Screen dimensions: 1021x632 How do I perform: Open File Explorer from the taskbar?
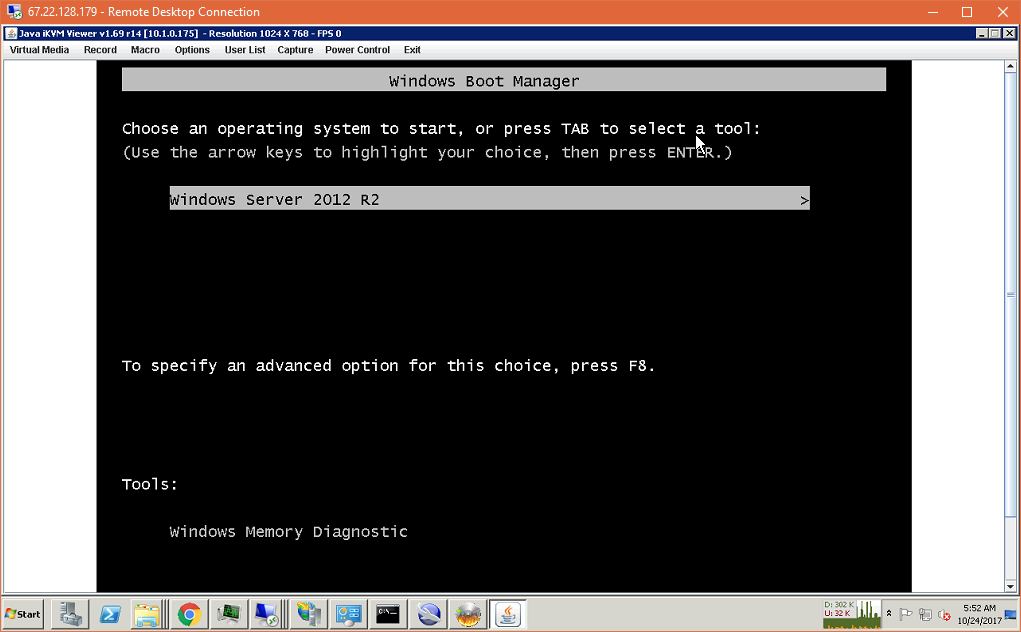point(147,614)
